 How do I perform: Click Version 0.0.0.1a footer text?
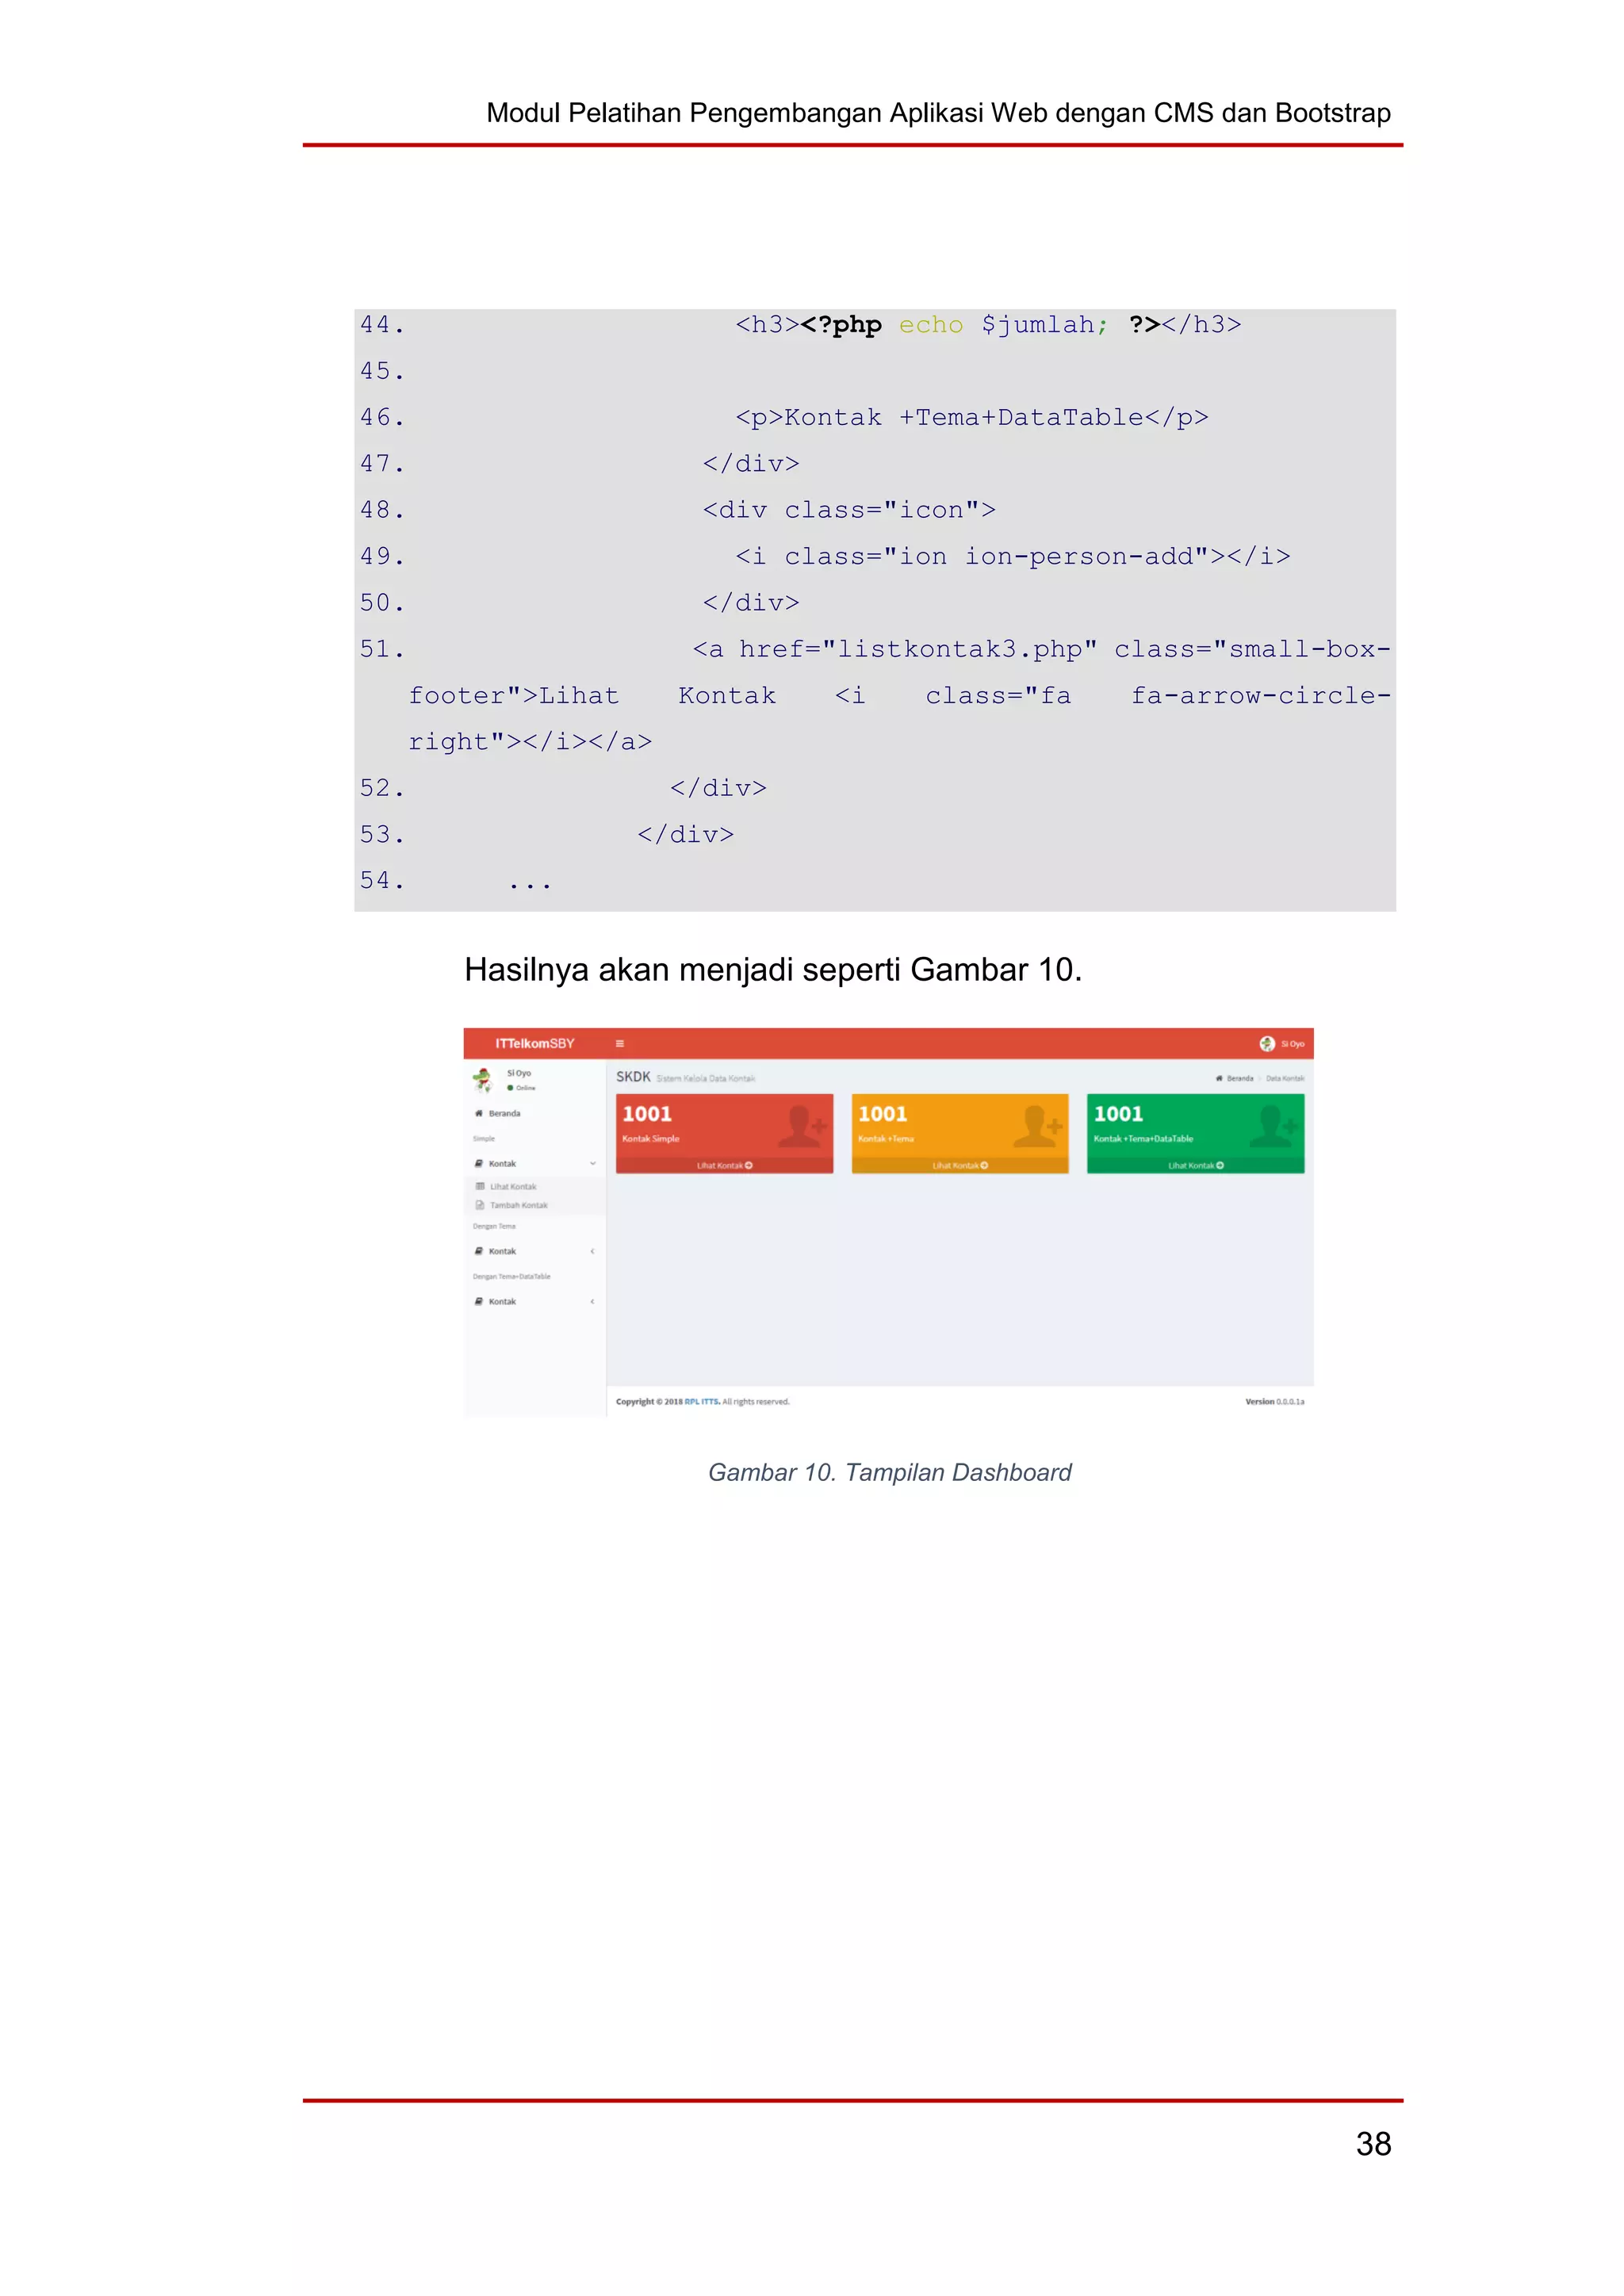click(x=1275, y=1401)
